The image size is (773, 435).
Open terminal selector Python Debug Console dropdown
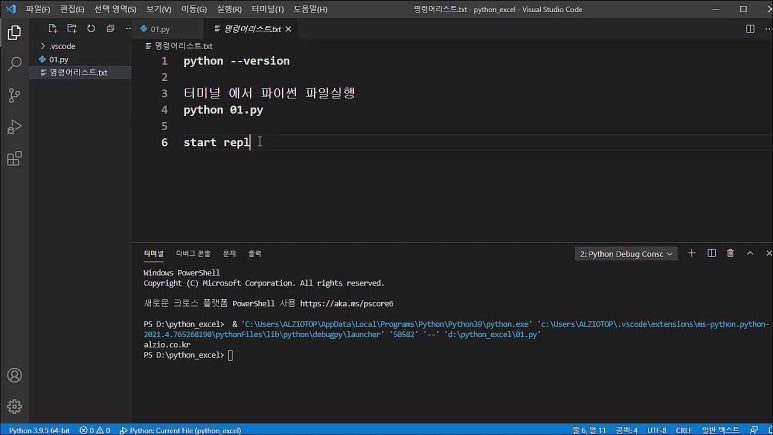coord(626,254)
